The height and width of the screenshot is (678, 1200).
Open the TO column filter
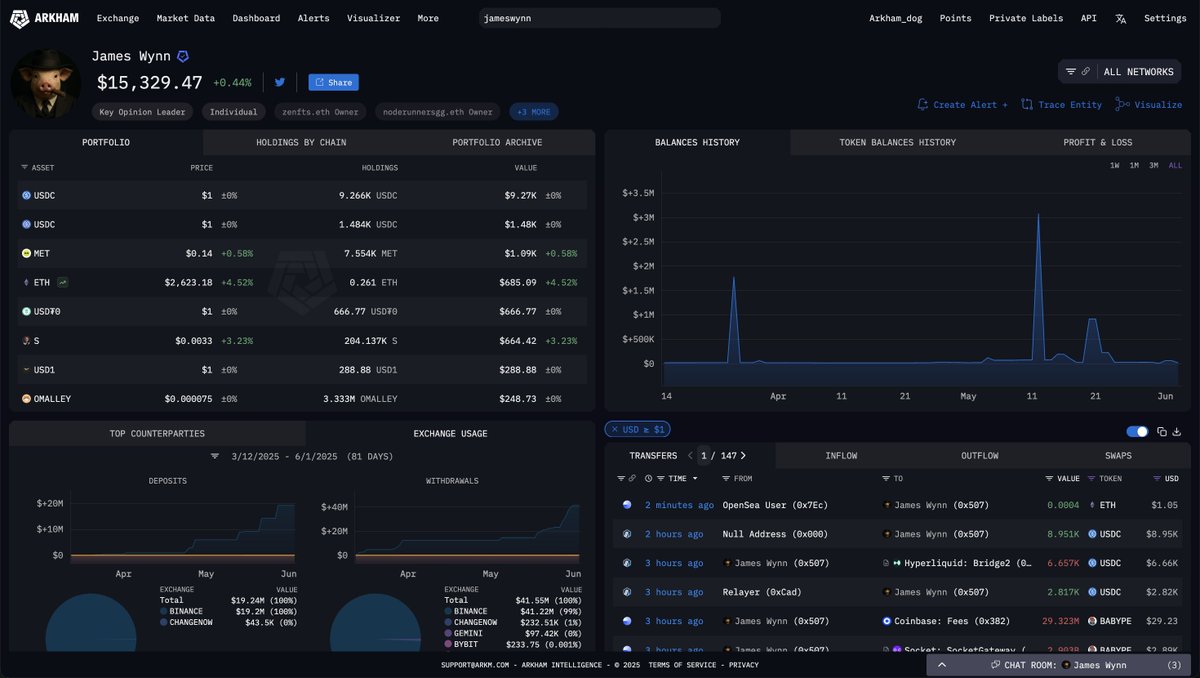click(885, 478)
